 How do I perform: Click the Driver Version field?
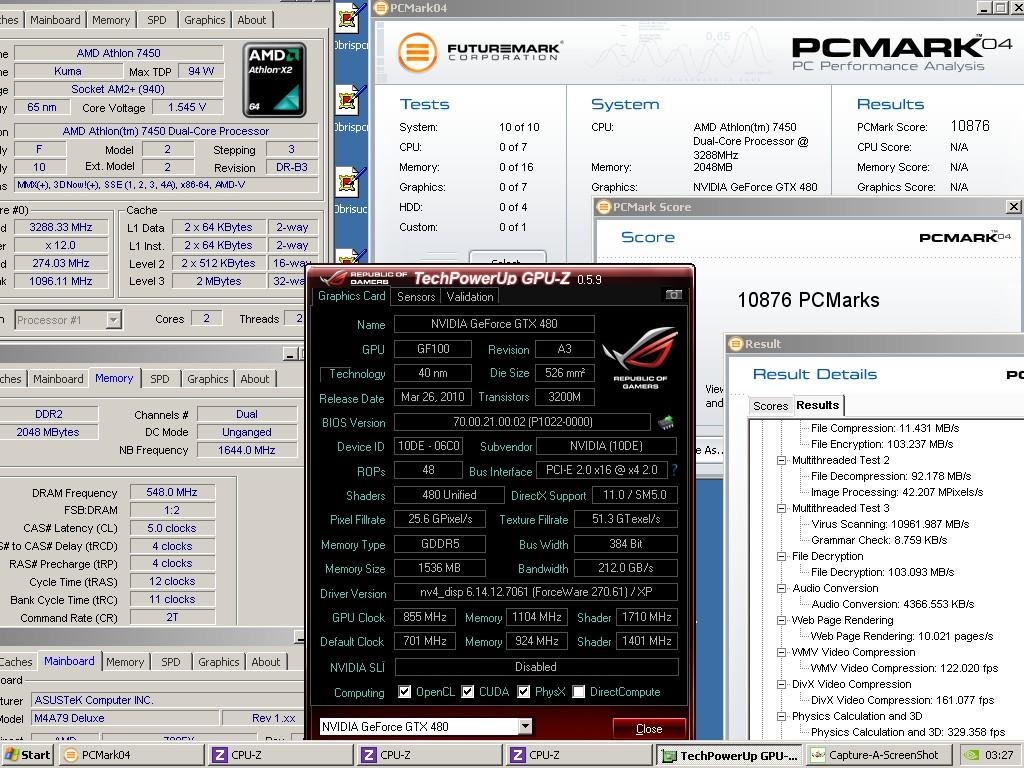536,592
